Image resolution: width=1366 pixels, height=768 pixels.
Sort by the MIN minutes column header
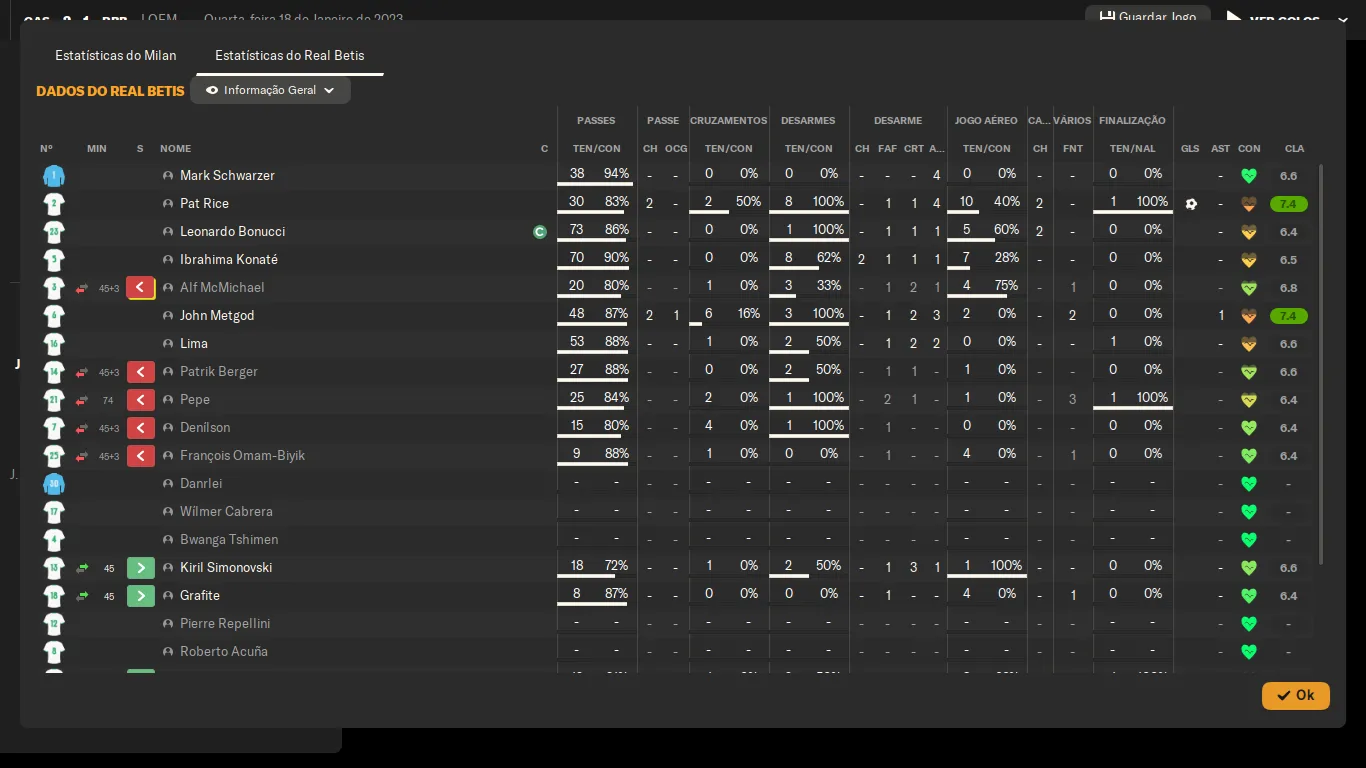pyautogui.click(x=96, y=149)
